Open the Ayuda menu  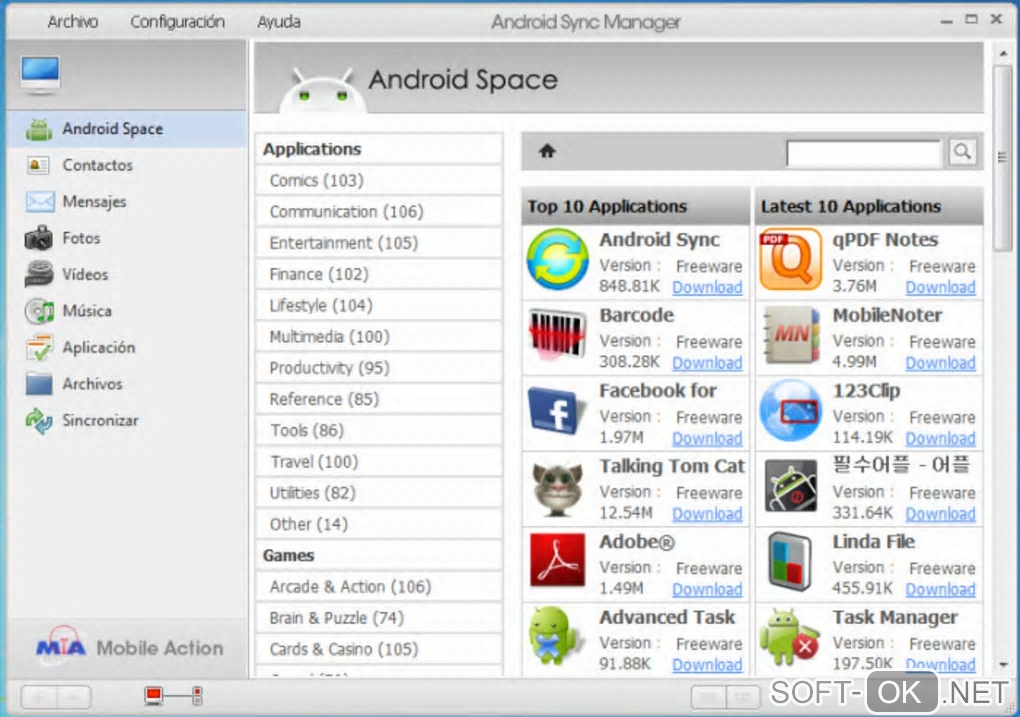(278, 22)
